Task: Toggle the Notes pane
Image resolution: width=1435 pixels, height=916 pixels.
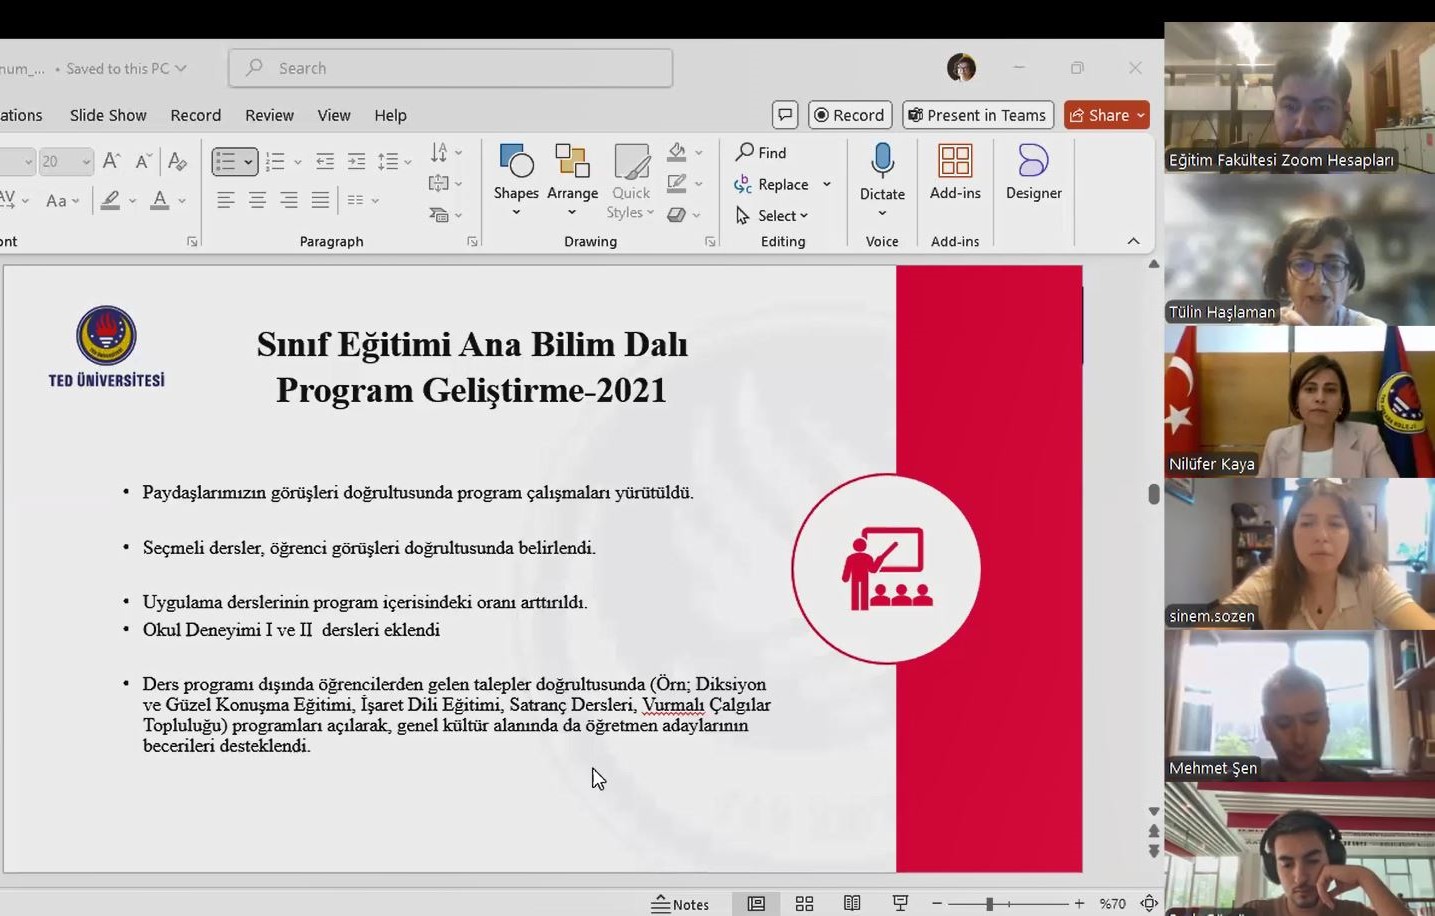Action: point(680,903)
